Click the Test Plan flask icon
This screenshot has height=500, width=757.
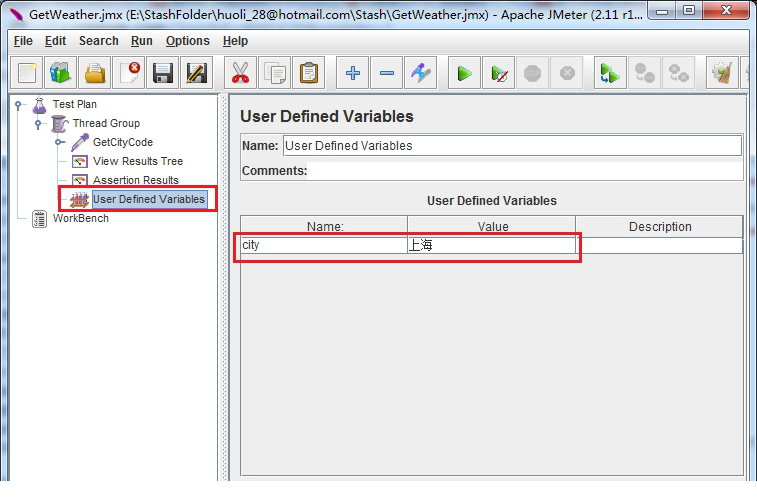40,105
